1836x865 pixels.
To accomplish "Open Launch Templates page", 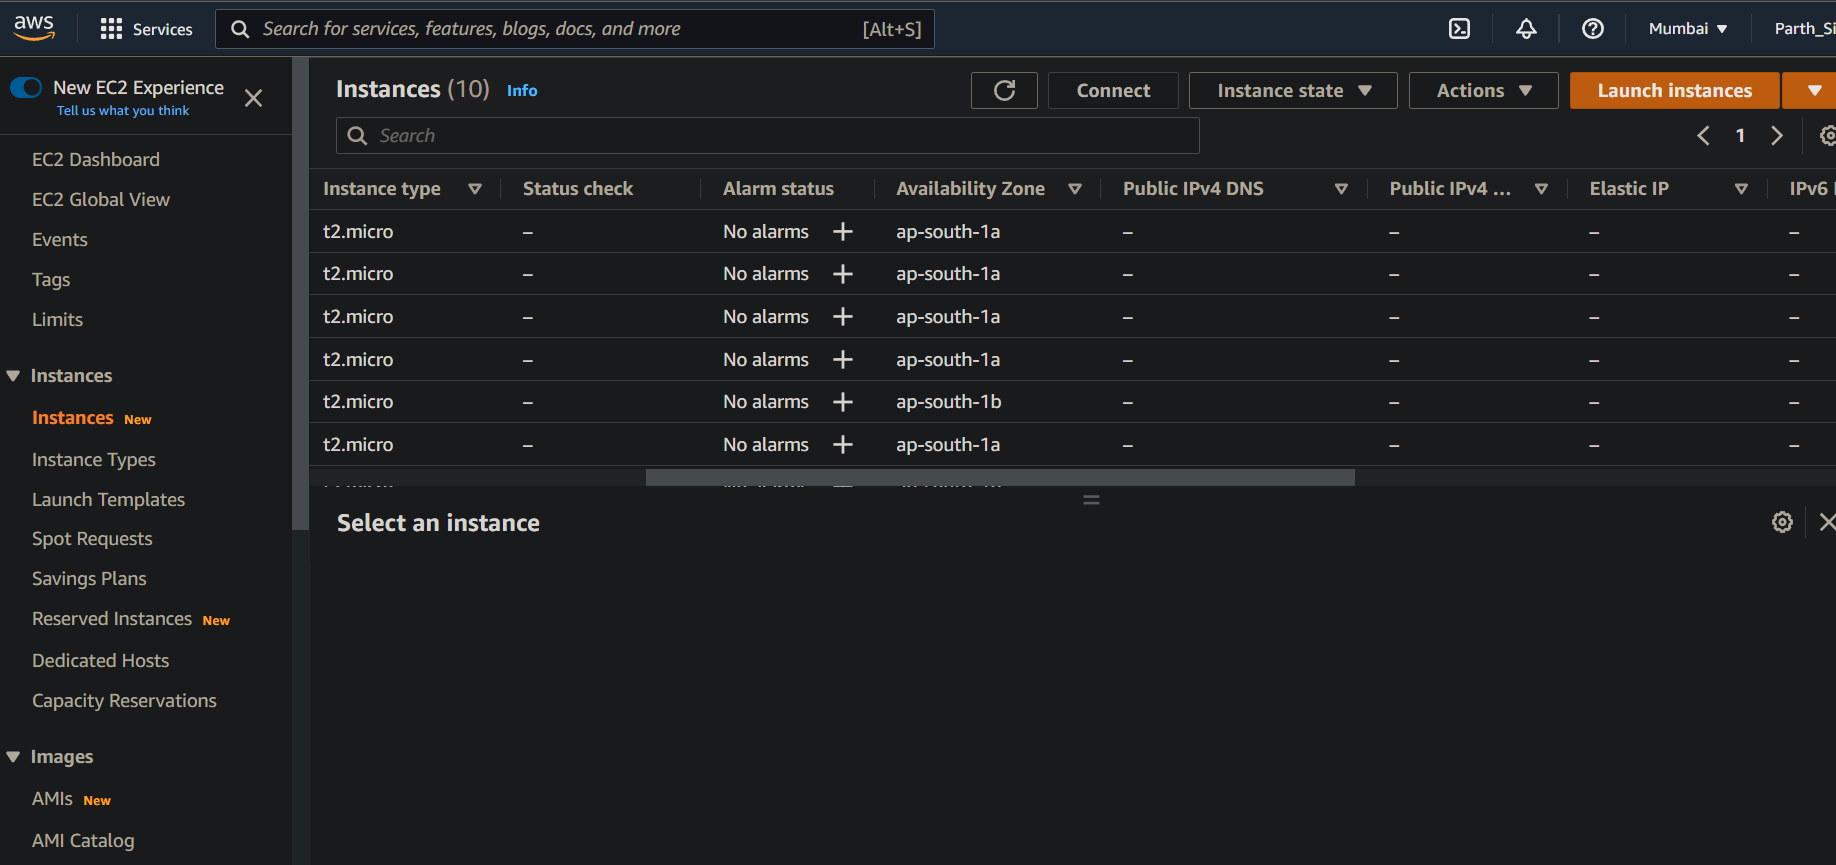I will (108, 500).
